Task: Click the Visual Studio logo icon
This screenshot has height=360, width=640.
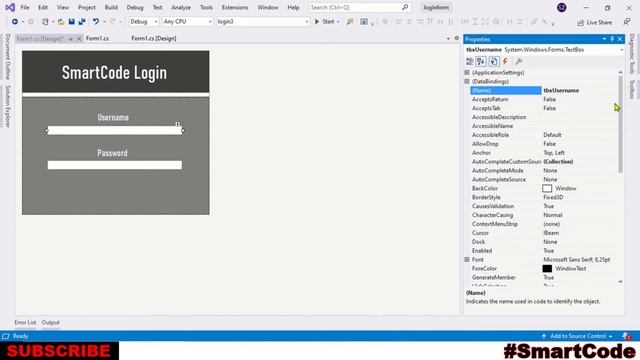Action: 10,7
